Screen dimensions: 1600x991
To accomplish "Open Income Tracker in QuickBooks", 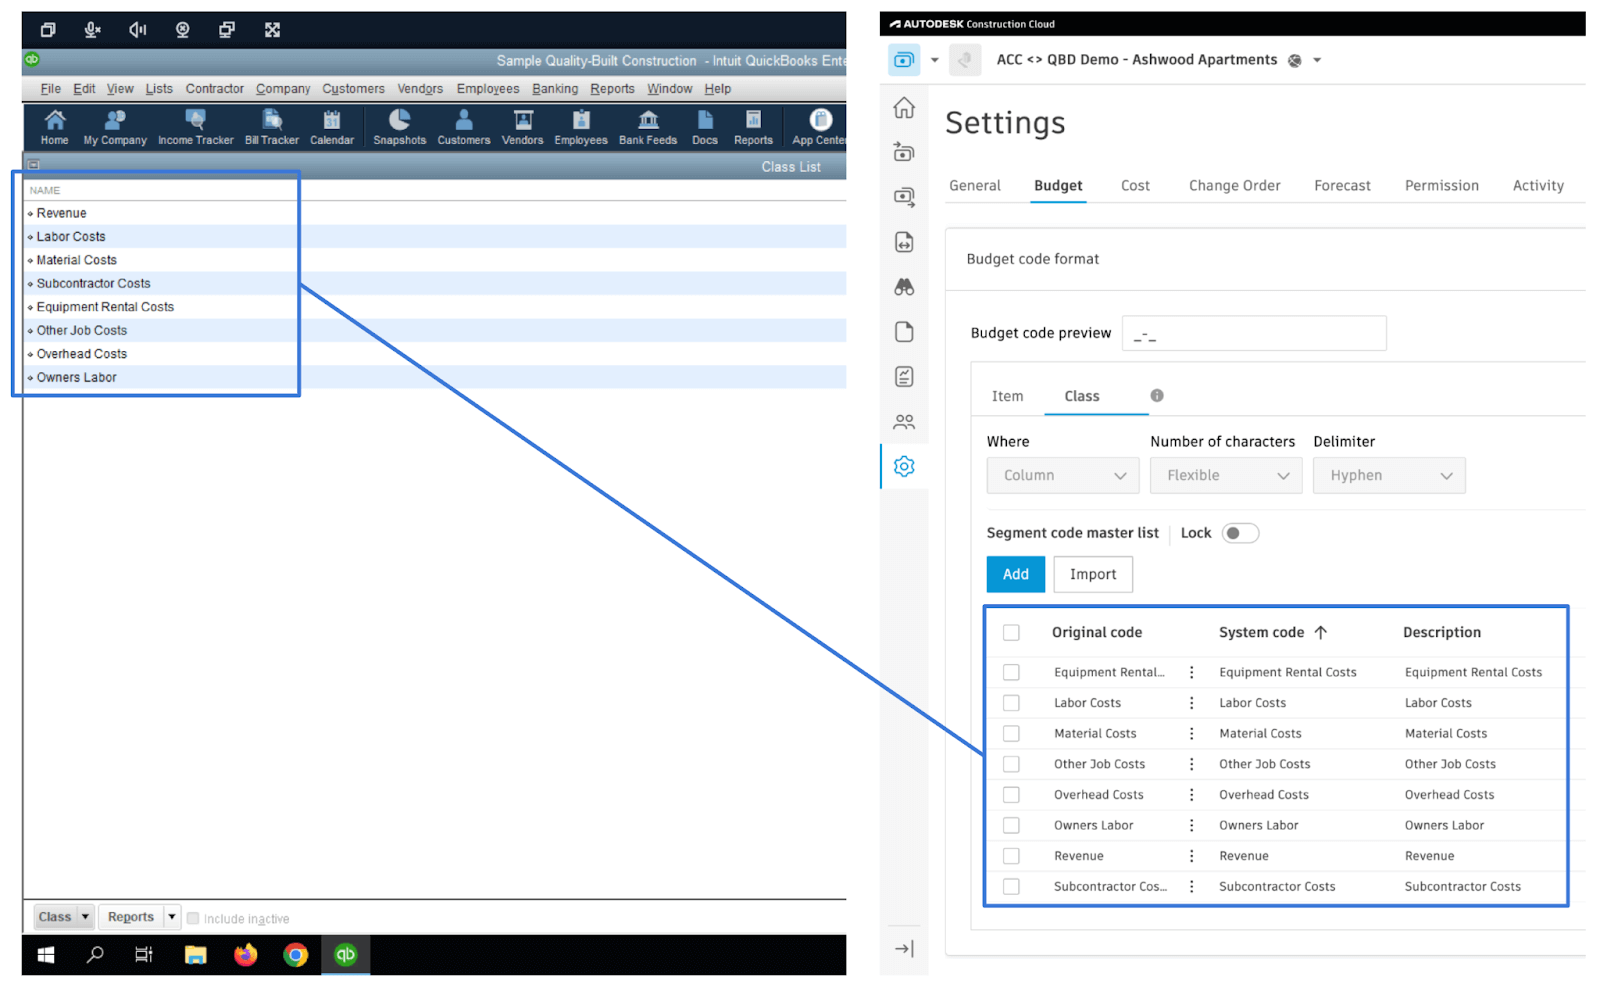I will point(195,127).
